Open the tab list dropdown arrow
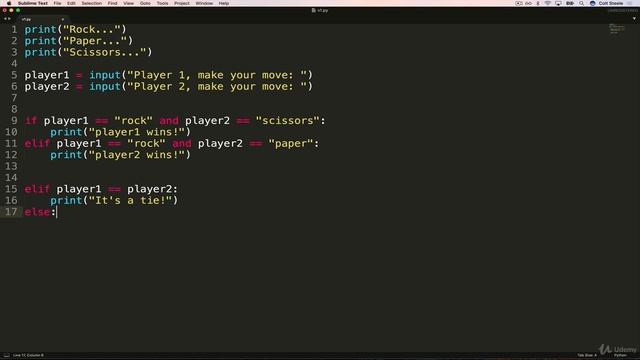This screenshot has height=360, width=640. click(x=634, y=19)
